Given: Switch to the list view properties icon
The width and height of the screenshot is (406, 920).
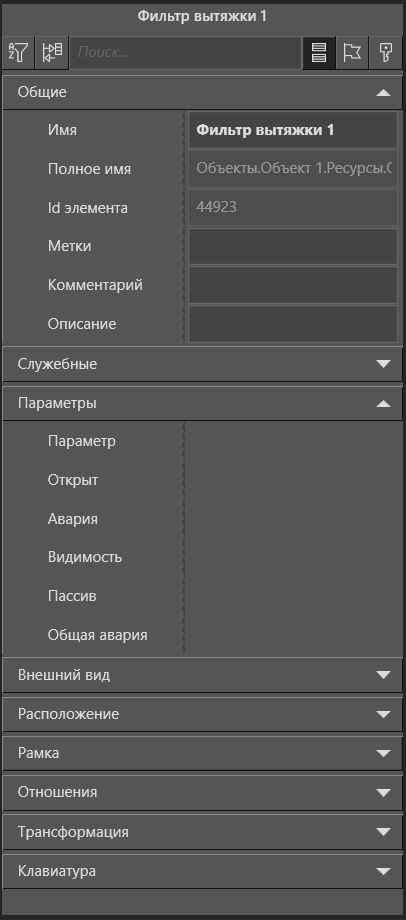Looking at the screenshot, I should click(x=319, y=53).
